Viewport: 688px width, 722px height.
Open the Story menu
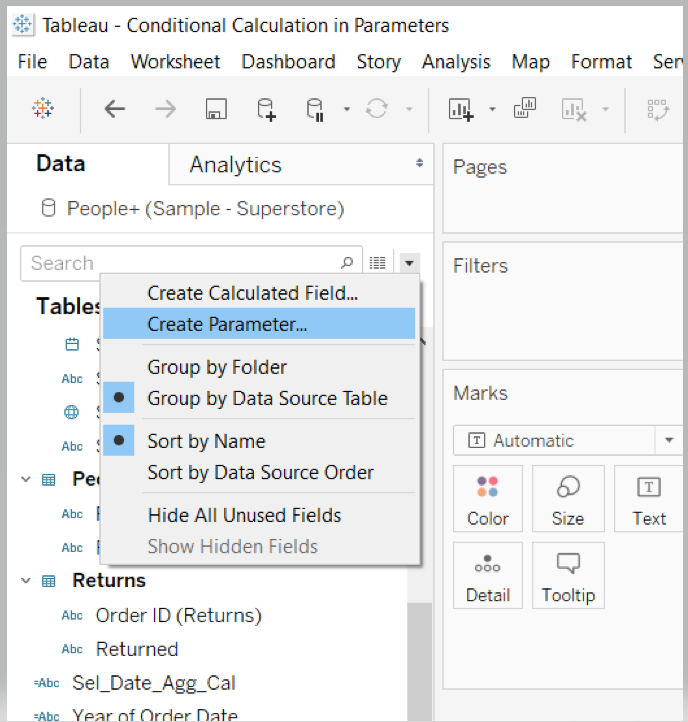pos(379,62)
